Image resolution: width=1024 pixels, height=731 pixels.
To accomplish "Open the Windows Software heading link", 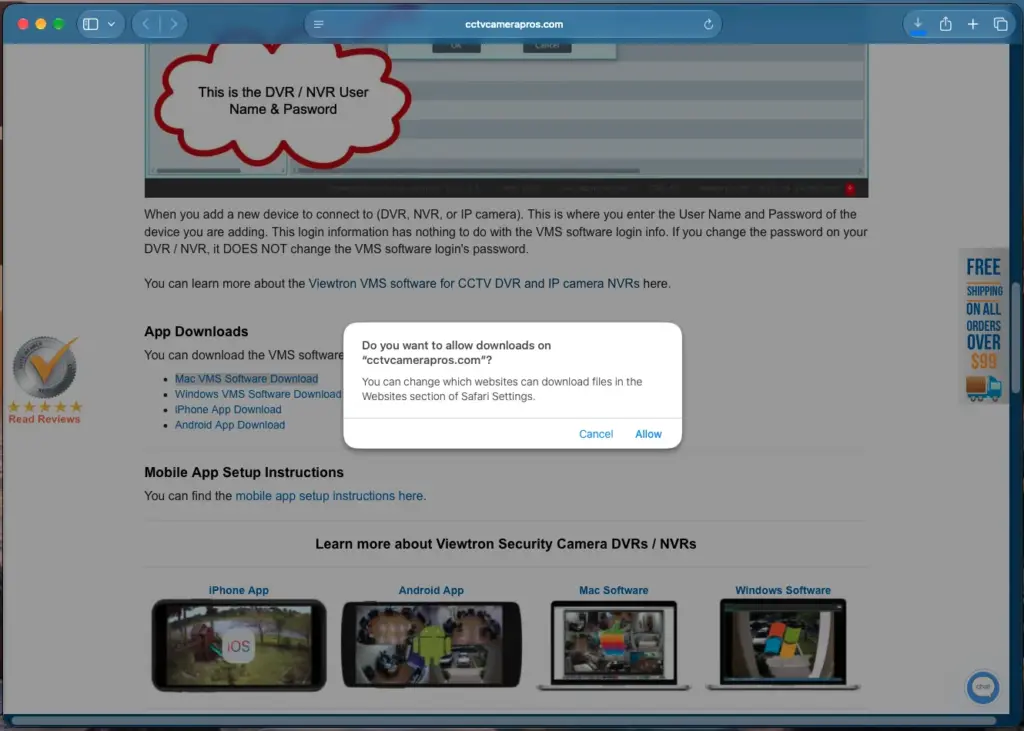I will pos(783,590).
